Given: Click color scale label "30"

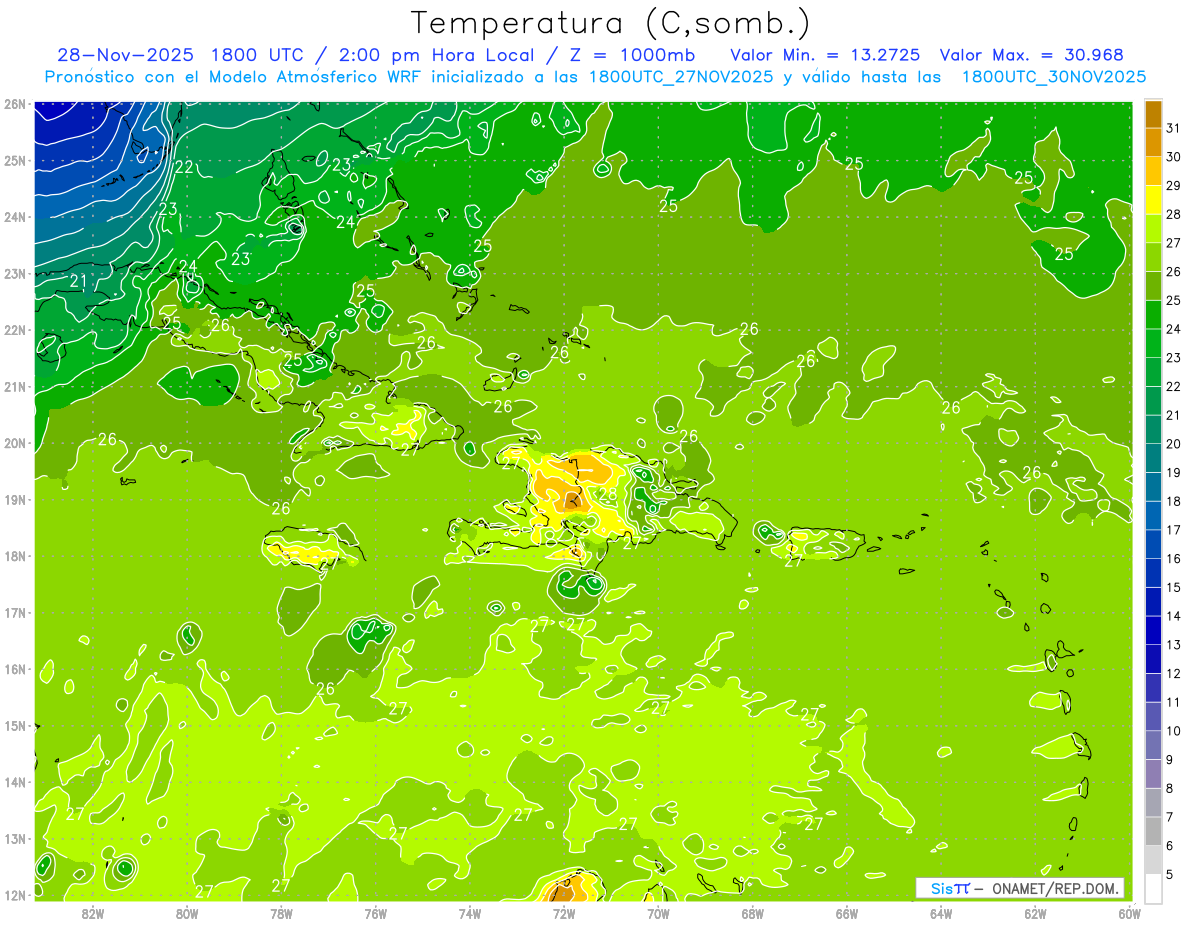Looking at the screenshot, I should coord(1174,156).
